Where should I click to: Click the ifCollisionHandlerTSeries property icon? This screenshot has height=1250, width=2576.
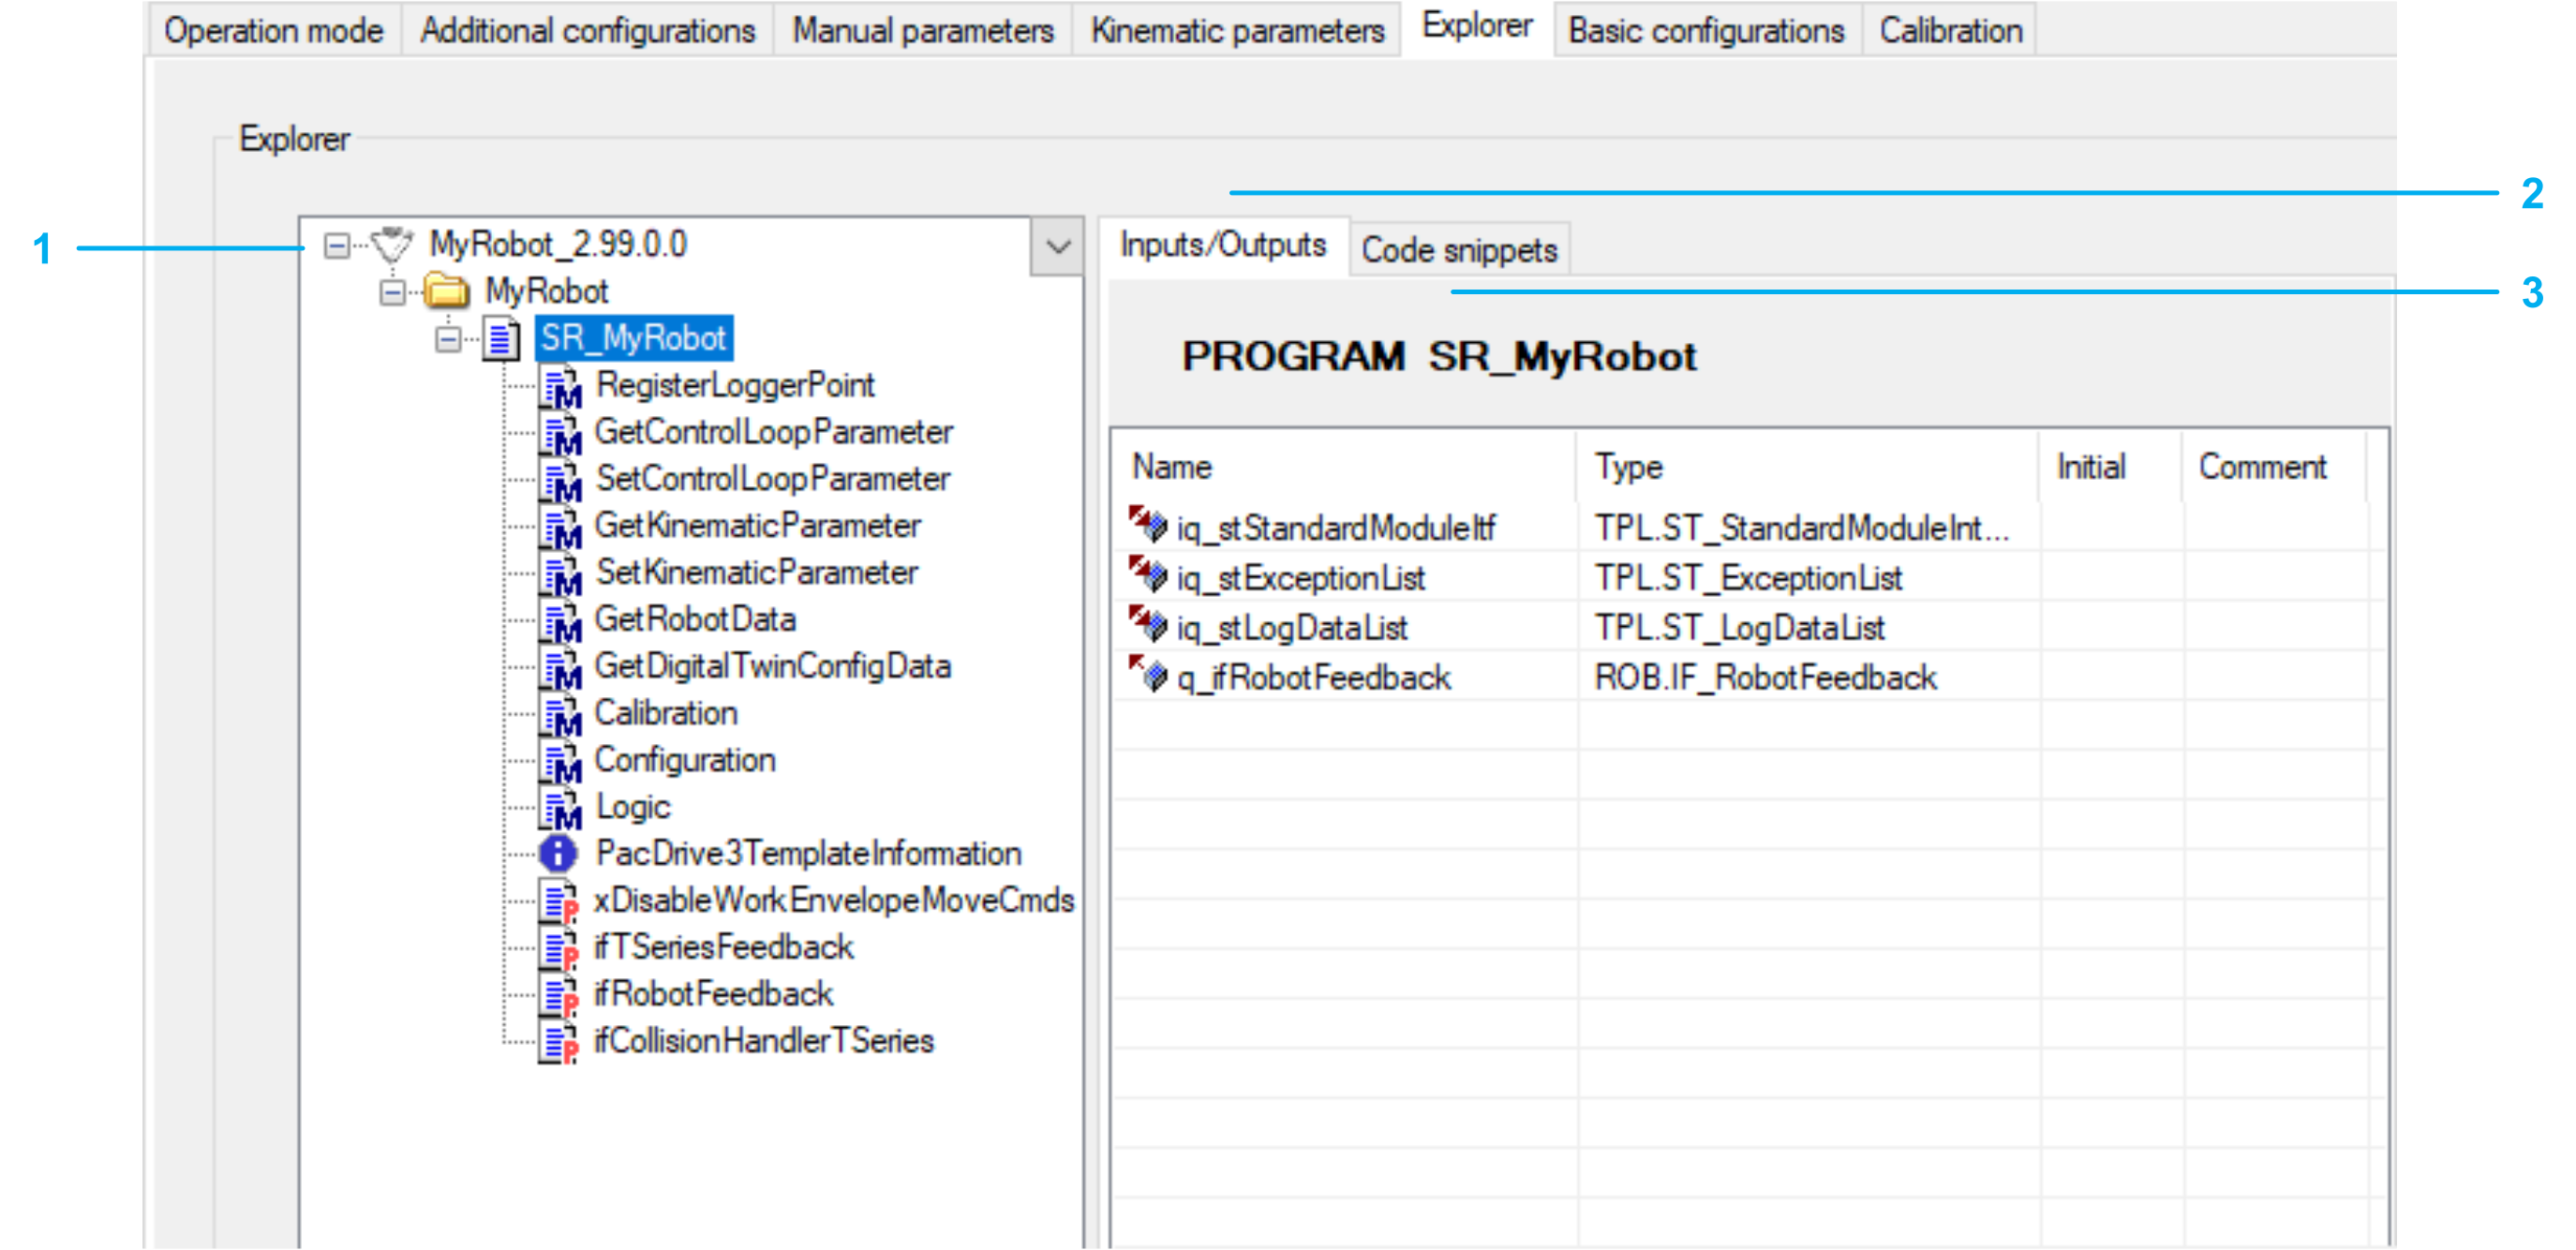tap(559, 1041)
